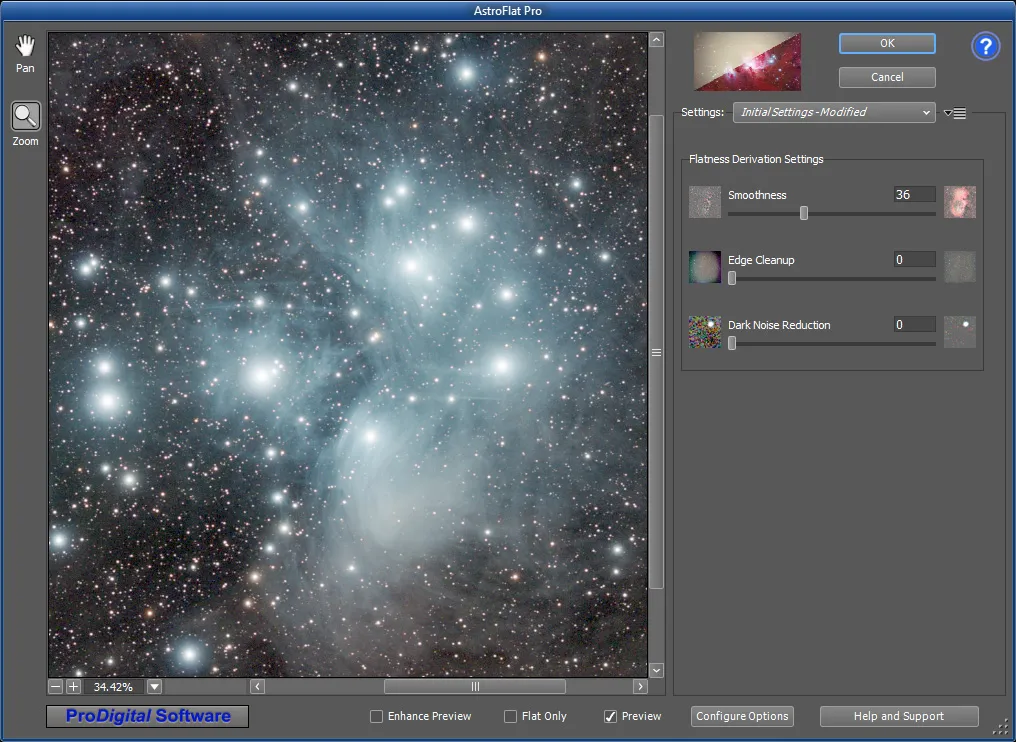Screen dimensions: 1016x742
Task: Confirm changes with the OK button
Action: coord(886,43)
